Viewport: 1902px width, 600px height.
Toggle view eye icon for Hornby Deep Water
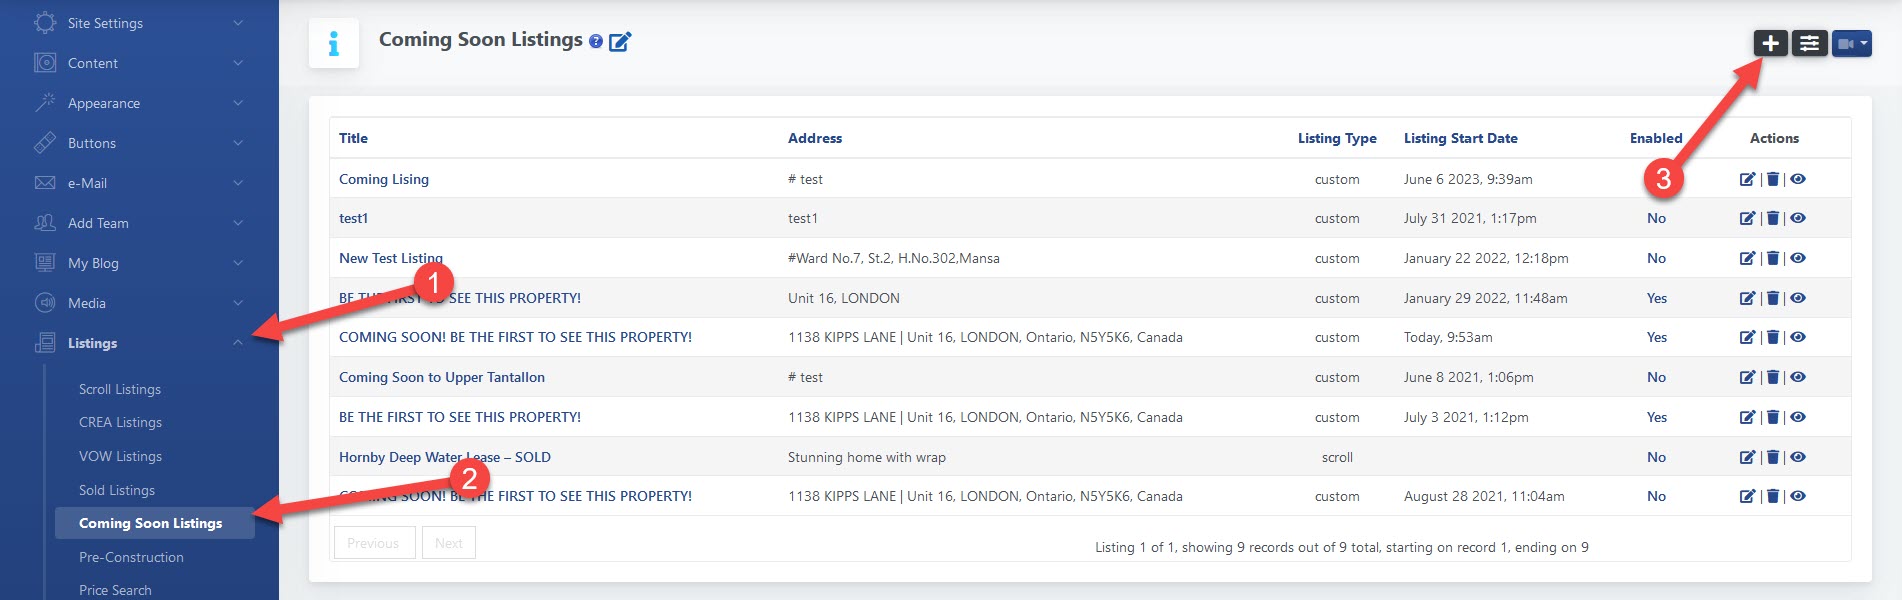point(1798,457)
